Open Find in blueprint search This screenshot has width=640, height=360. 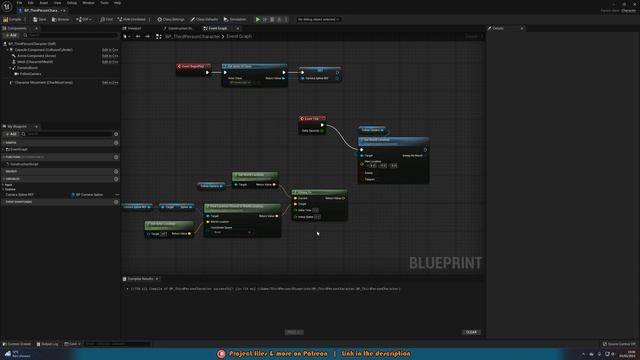(106, 19)
